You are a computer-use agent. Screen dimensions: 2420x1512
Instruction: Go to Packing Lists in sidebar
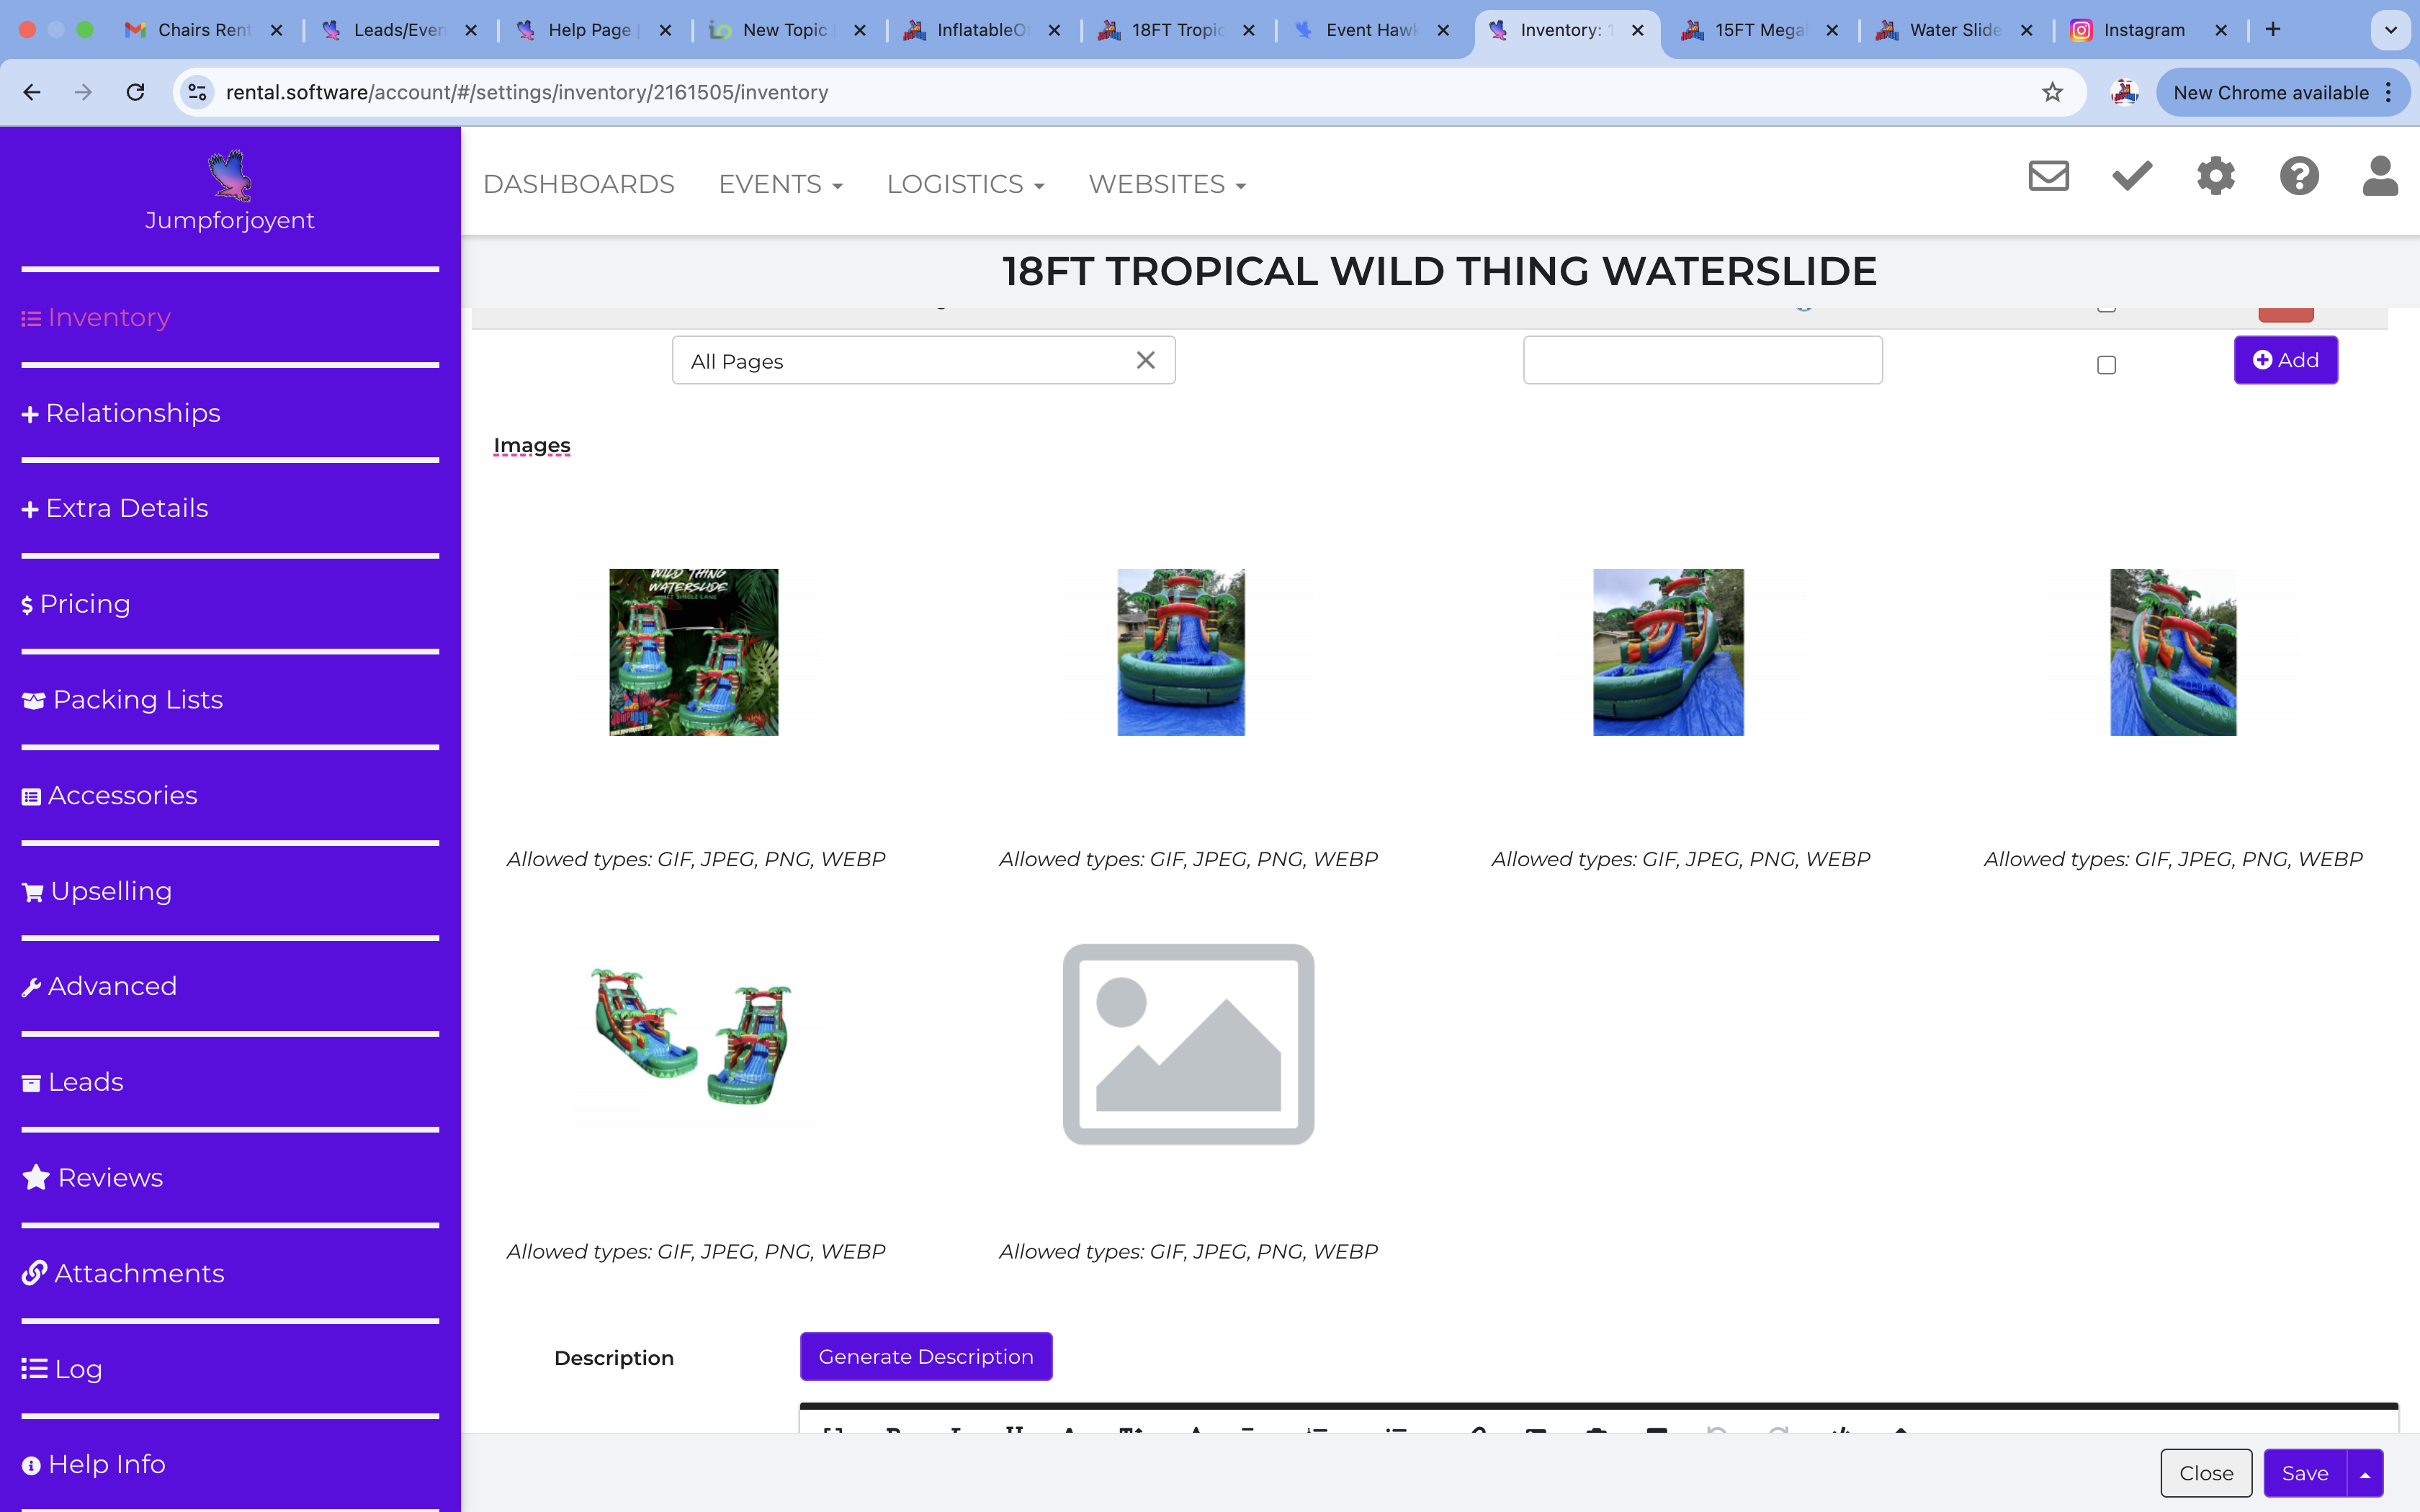[137, 700]
